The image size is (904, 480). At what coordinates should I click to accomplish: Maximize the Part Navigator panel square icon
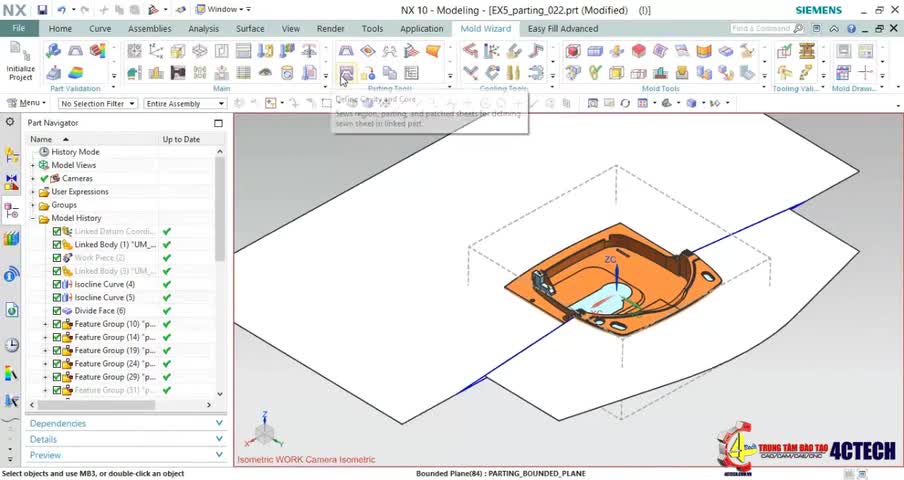(x=218, y=123)
